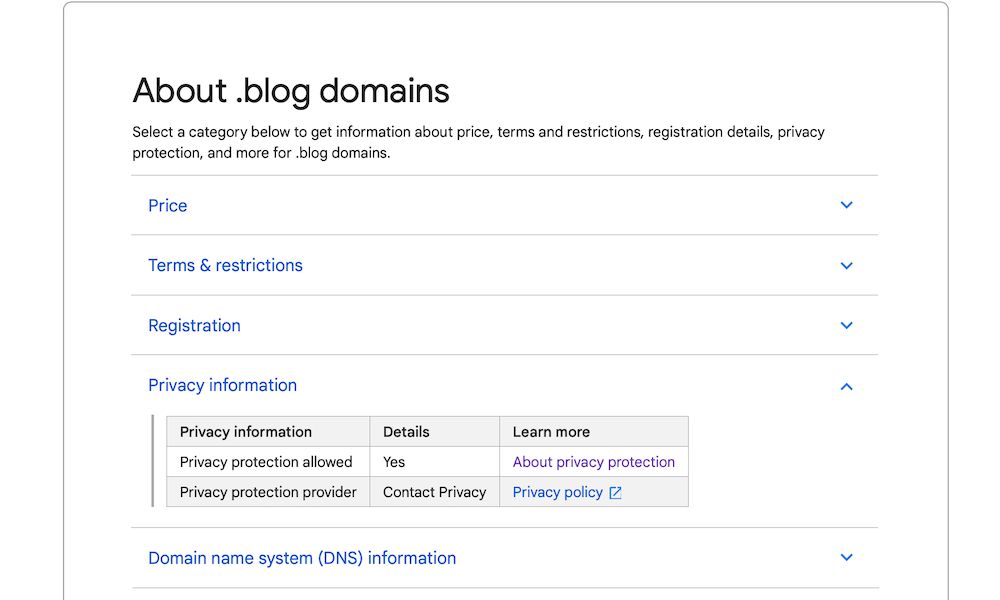1000x600 pixels.
Task: Click the Yes value under Details
Action: [x=391, y=461]
